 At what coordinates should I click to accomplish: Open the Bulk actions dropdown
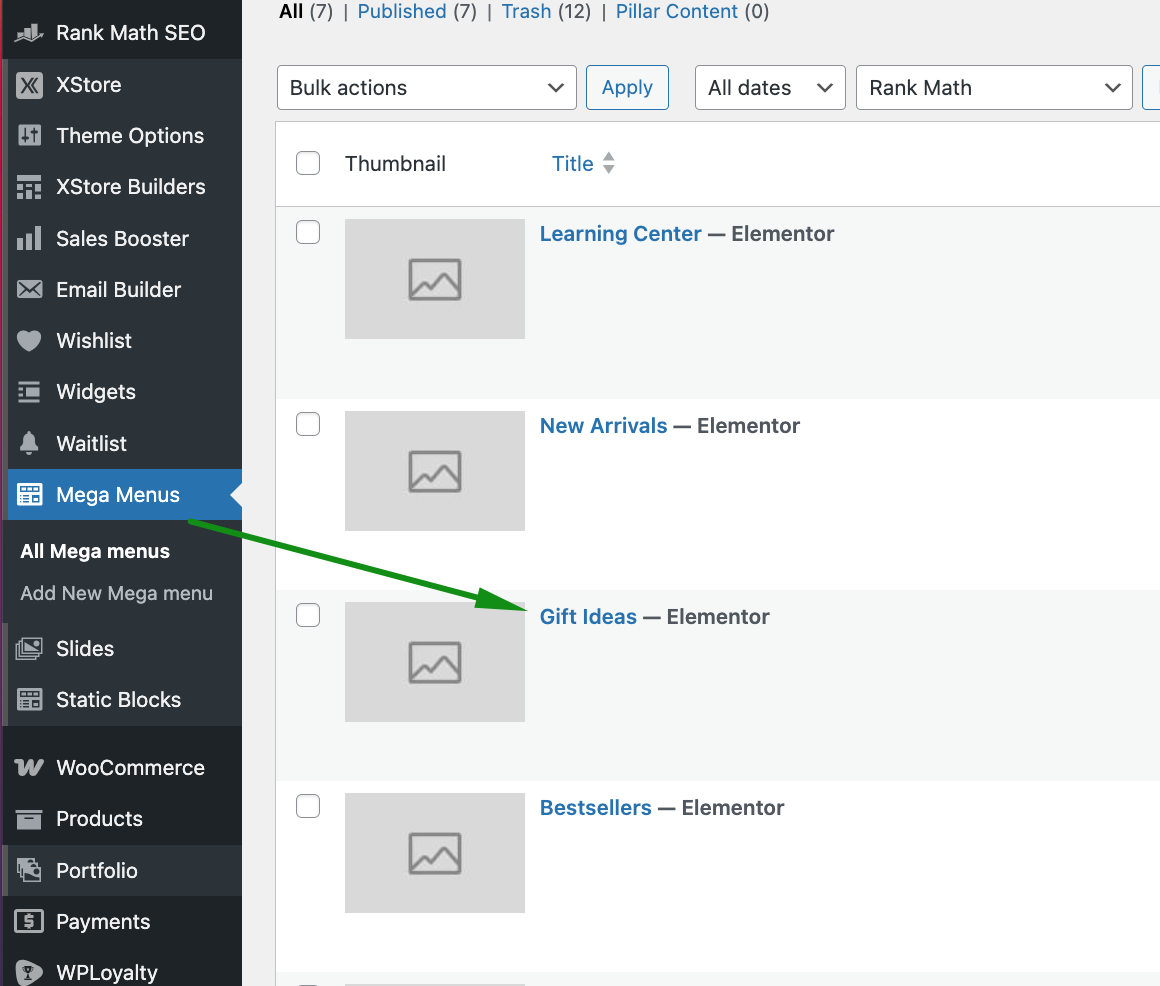[x=427, y=88]
